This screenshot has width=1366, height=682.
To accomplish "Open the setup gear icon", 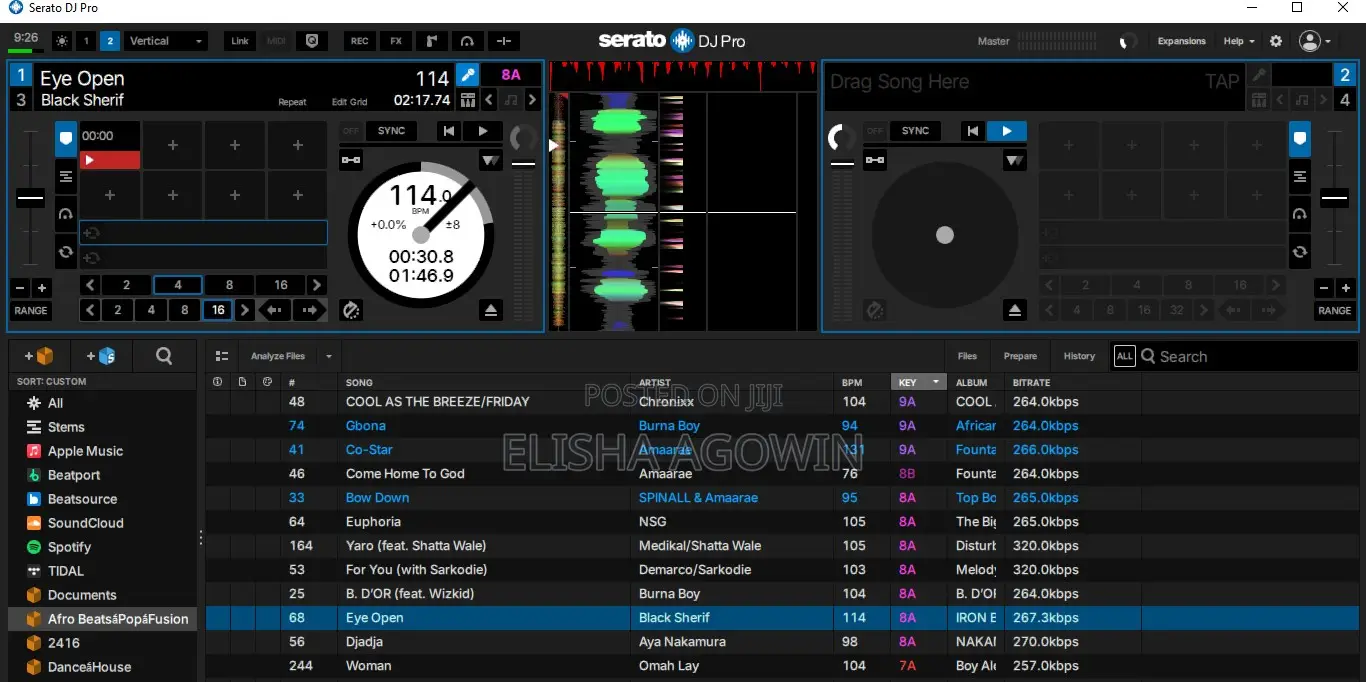I will click(x=1276, y=41).
